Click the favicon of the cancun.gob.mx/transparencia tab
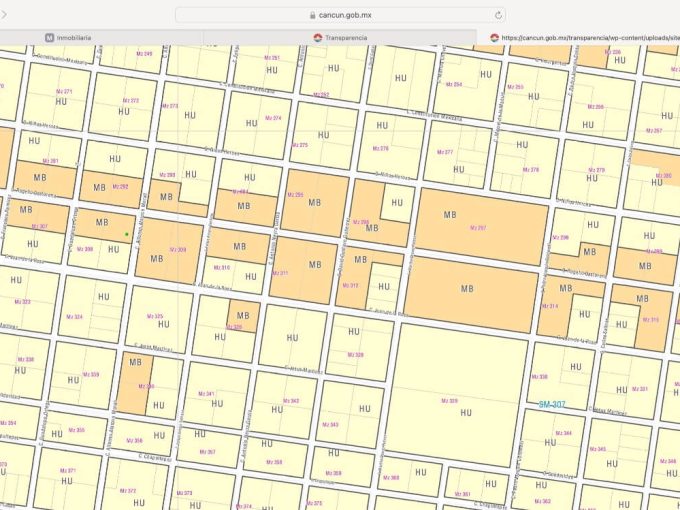This screenshot has height=510, width=680. (x=494, y=37)
